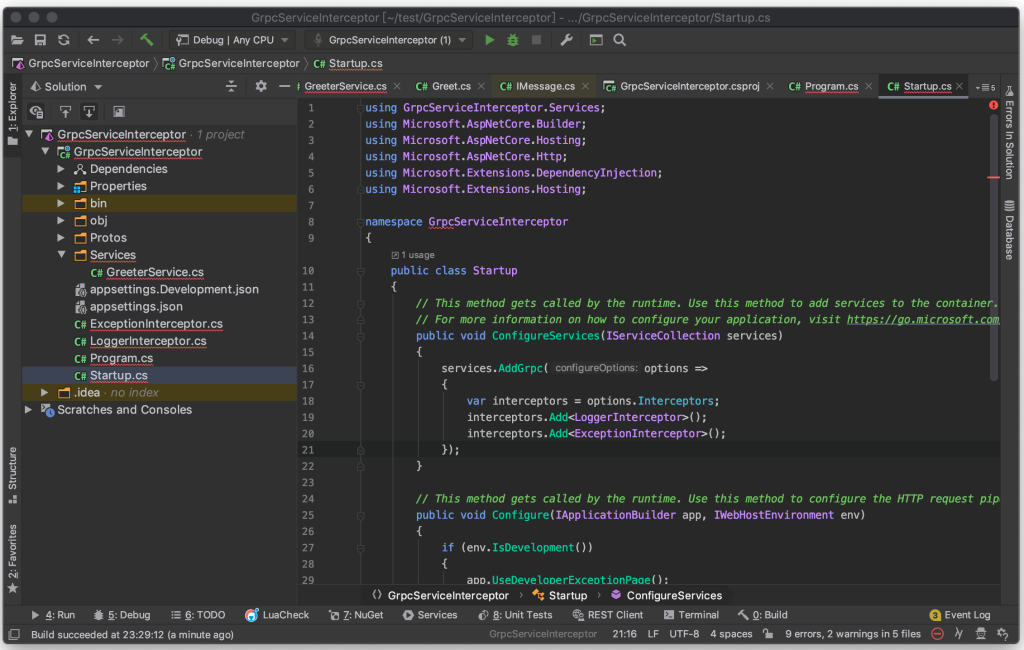The height and width of the screenshot is (650, 1024).
Task: Open settings with the wrench icon
Action: 566,40
